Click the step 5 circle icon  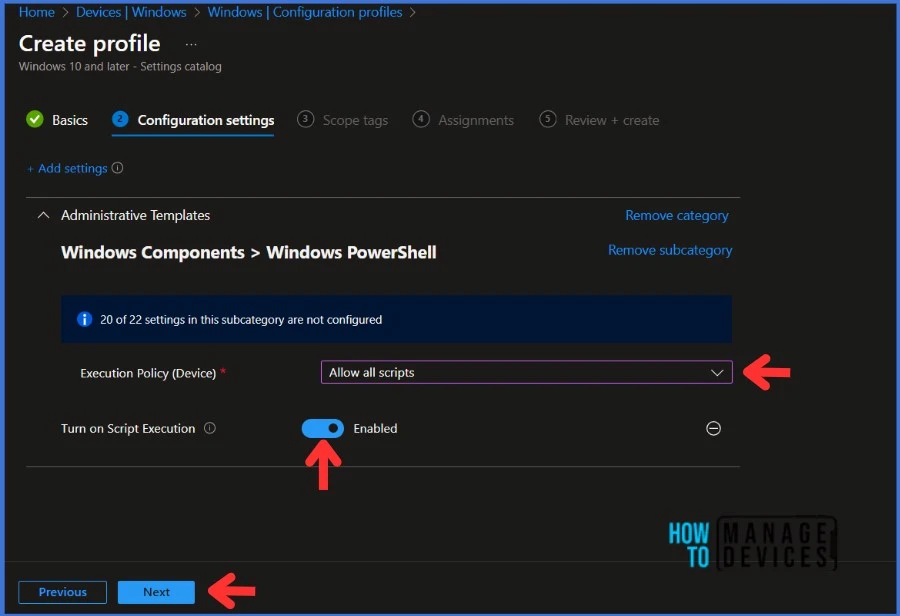pos(548,119)
